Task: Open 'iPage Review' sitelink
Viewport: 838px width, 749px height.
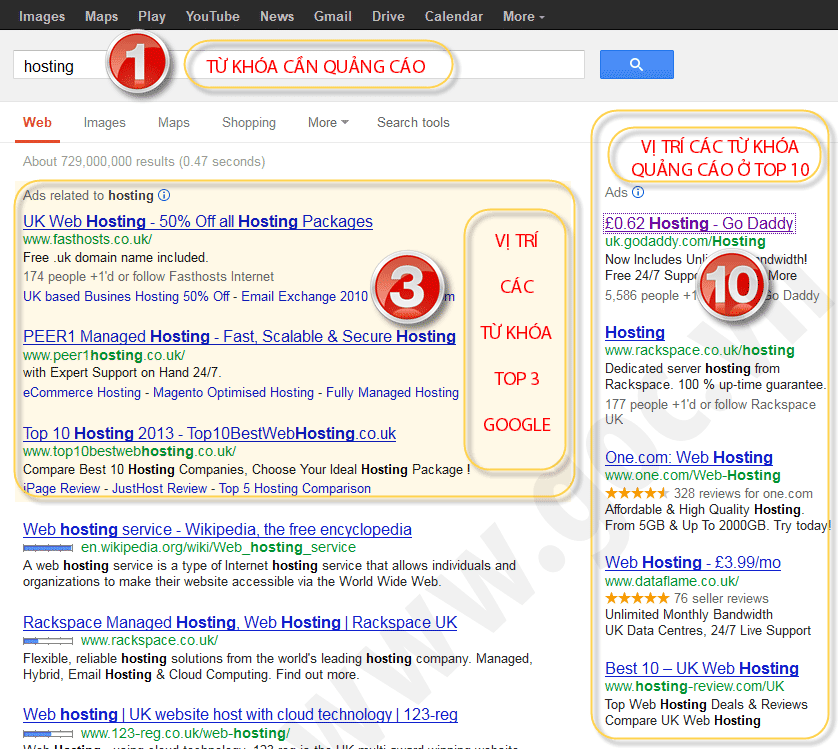Action: pos(61,488)
